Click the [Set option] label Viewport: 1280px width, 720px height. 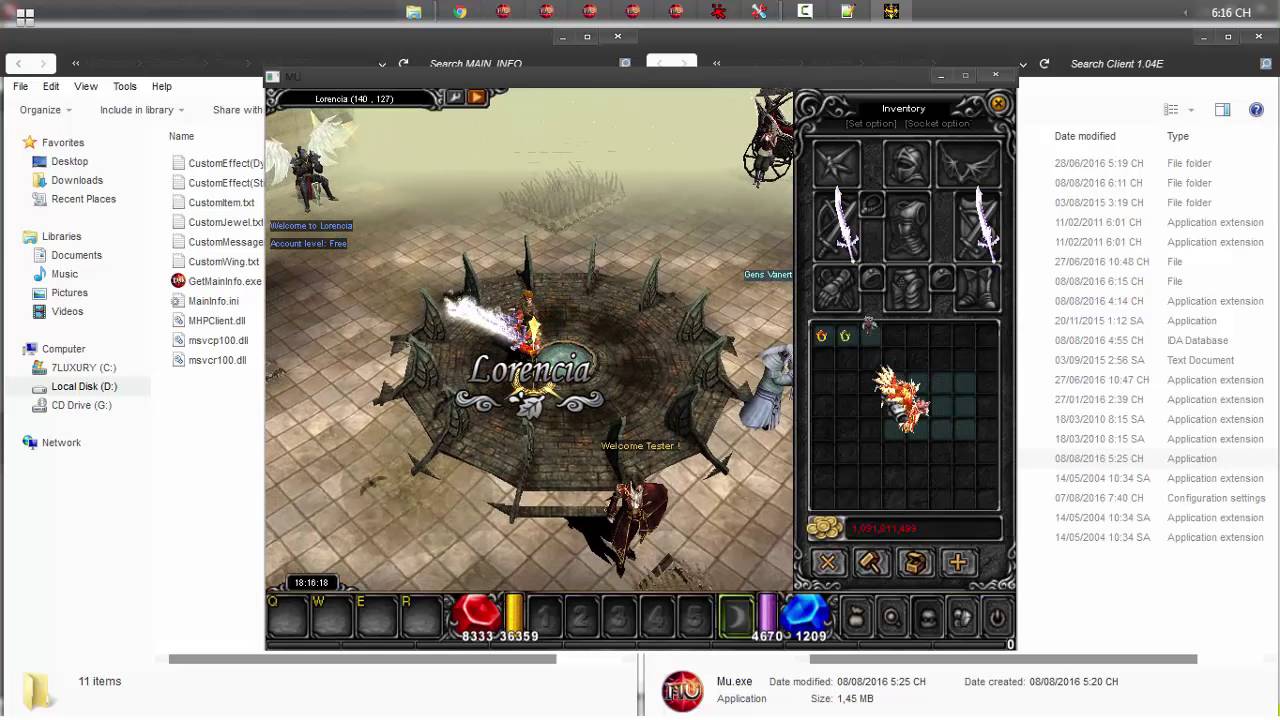pyautogui.click(x=871, y=124)
